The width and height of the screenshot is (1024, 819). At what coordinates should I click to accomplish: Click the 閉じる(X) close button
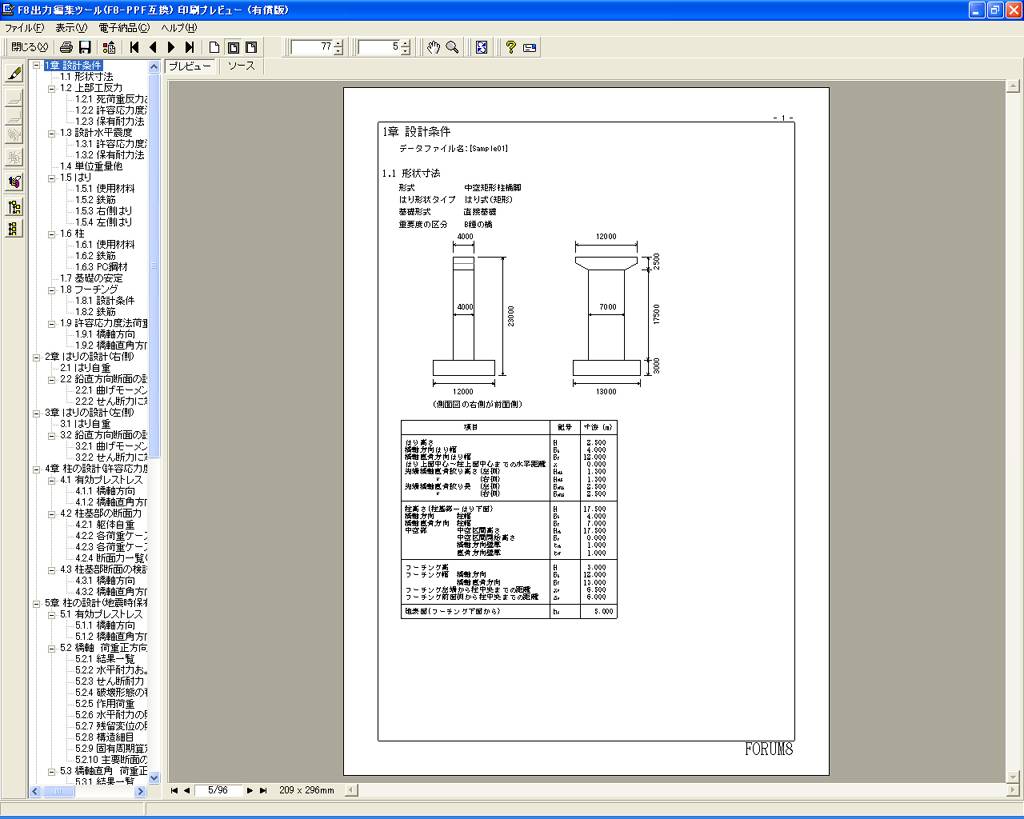coord(28,47)
